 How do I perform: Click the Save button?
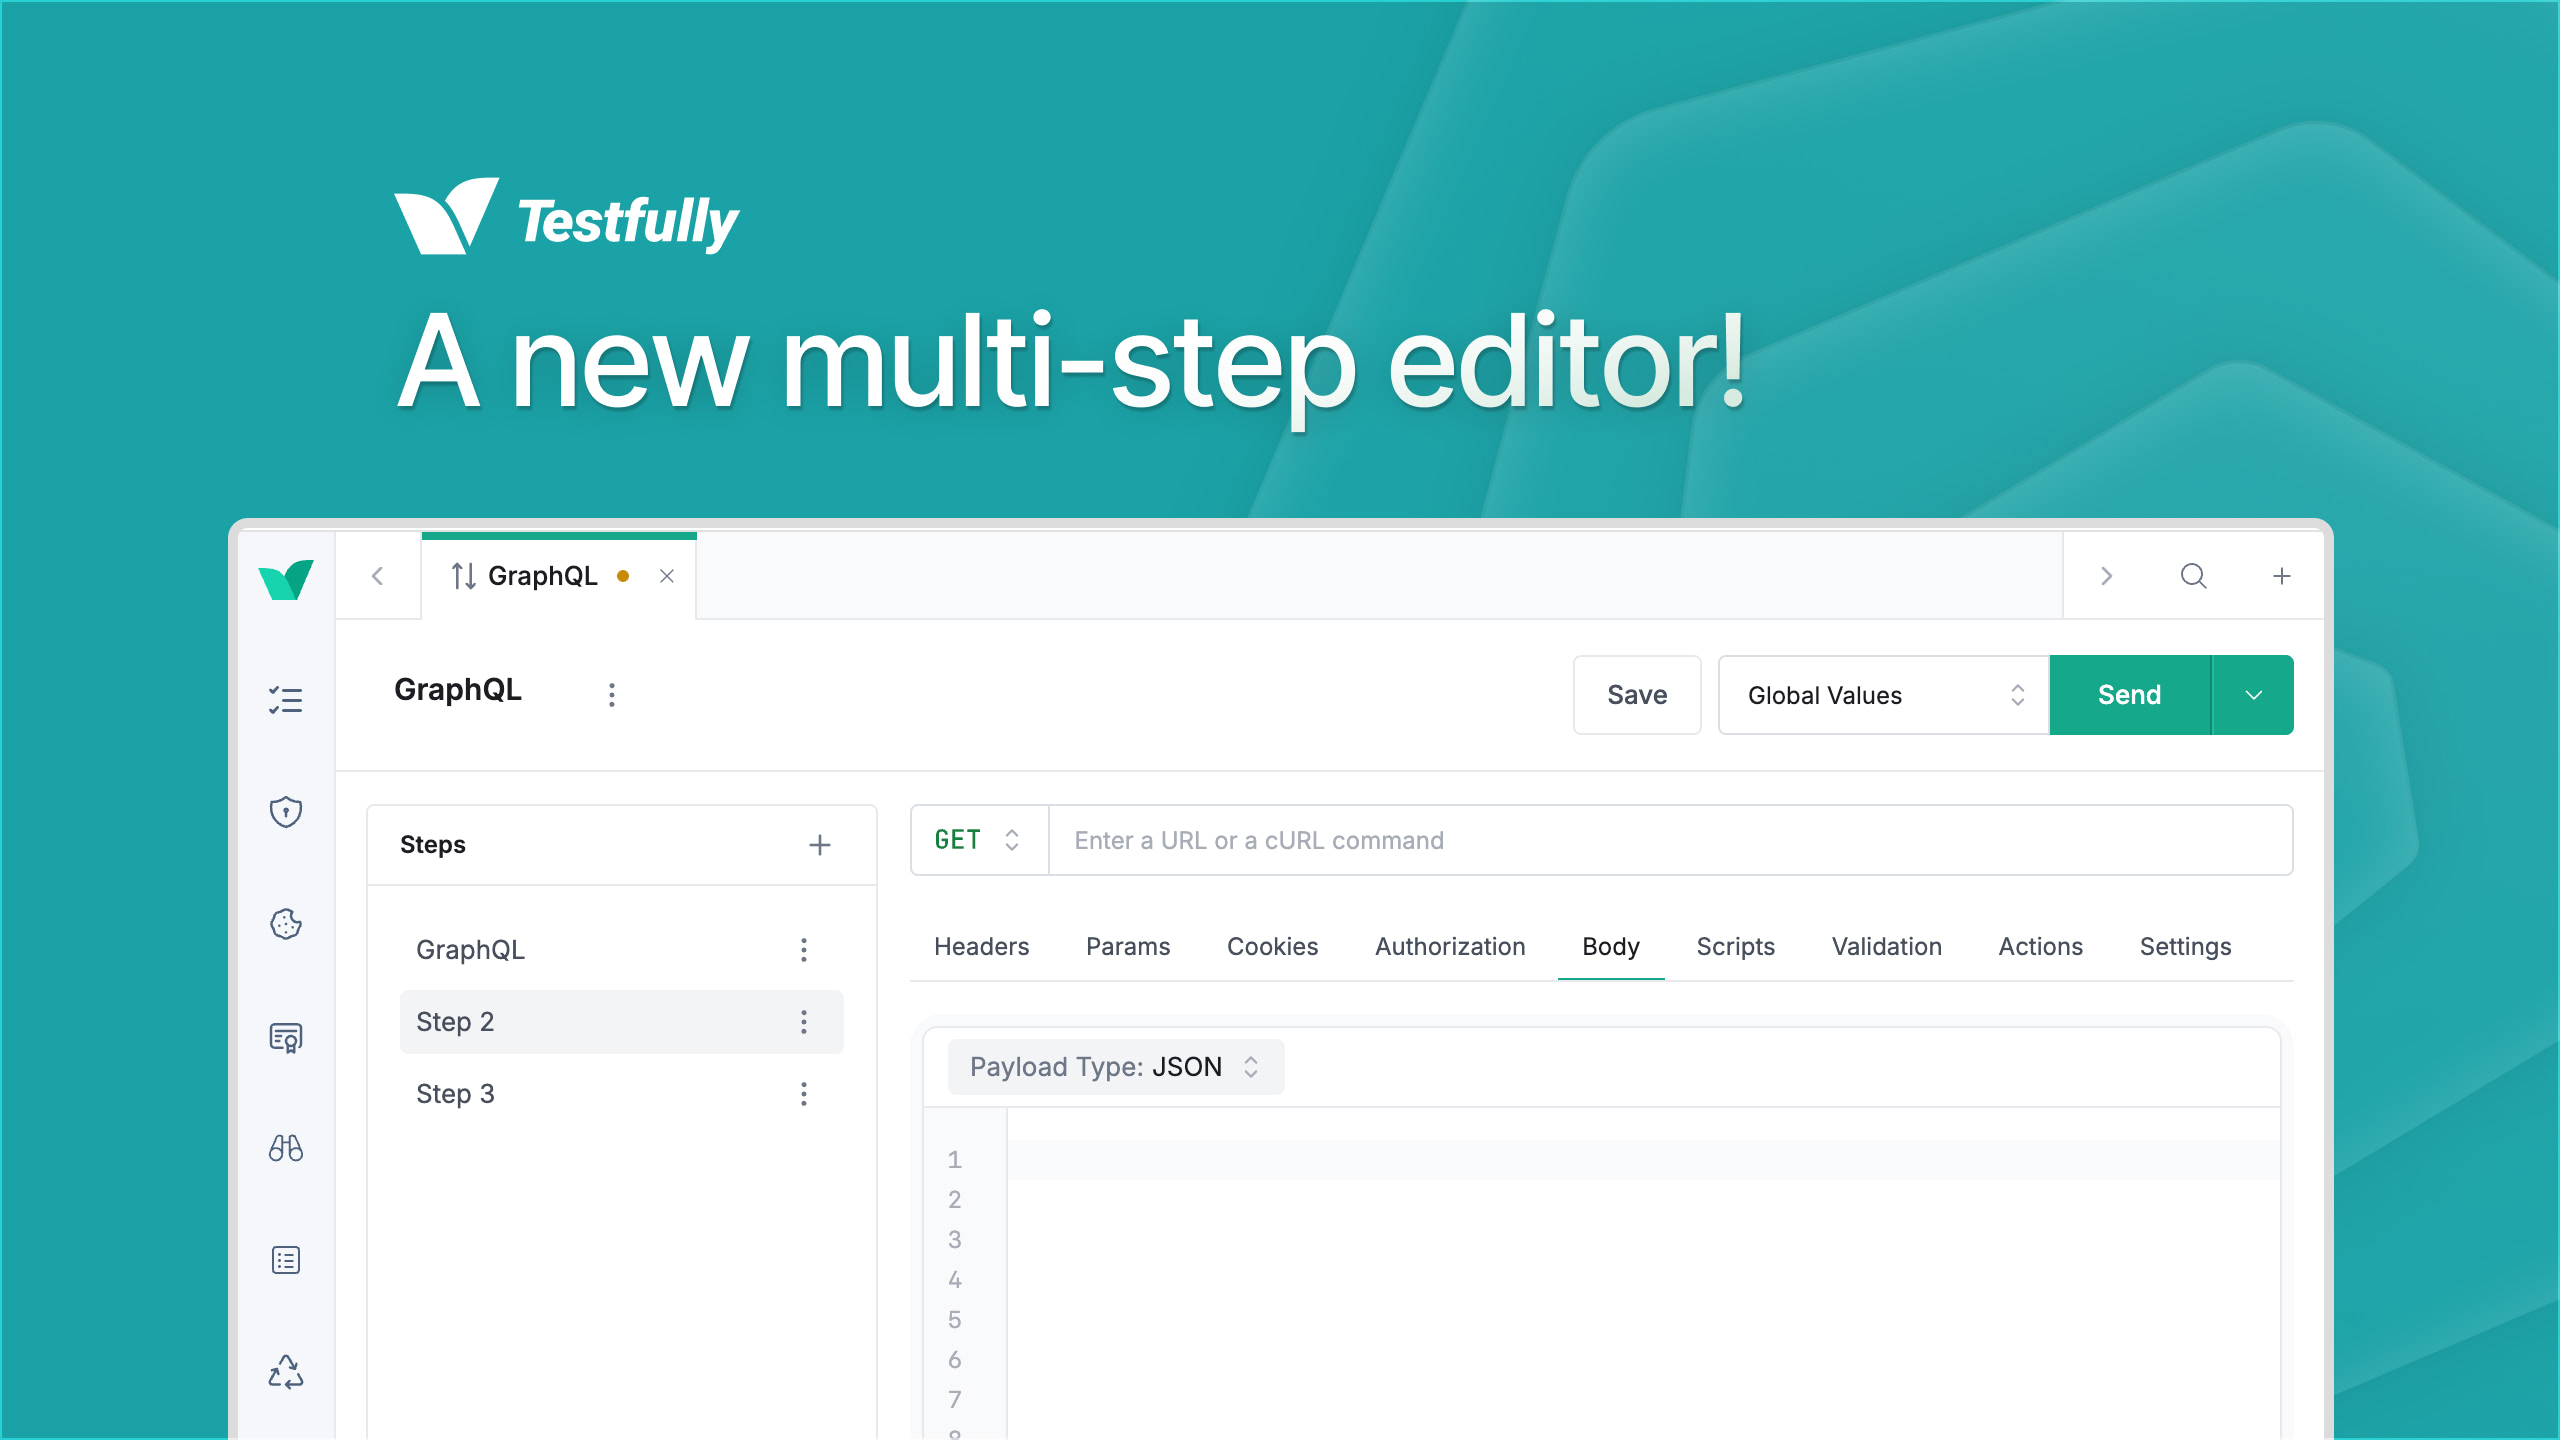tap(1637, 695)
